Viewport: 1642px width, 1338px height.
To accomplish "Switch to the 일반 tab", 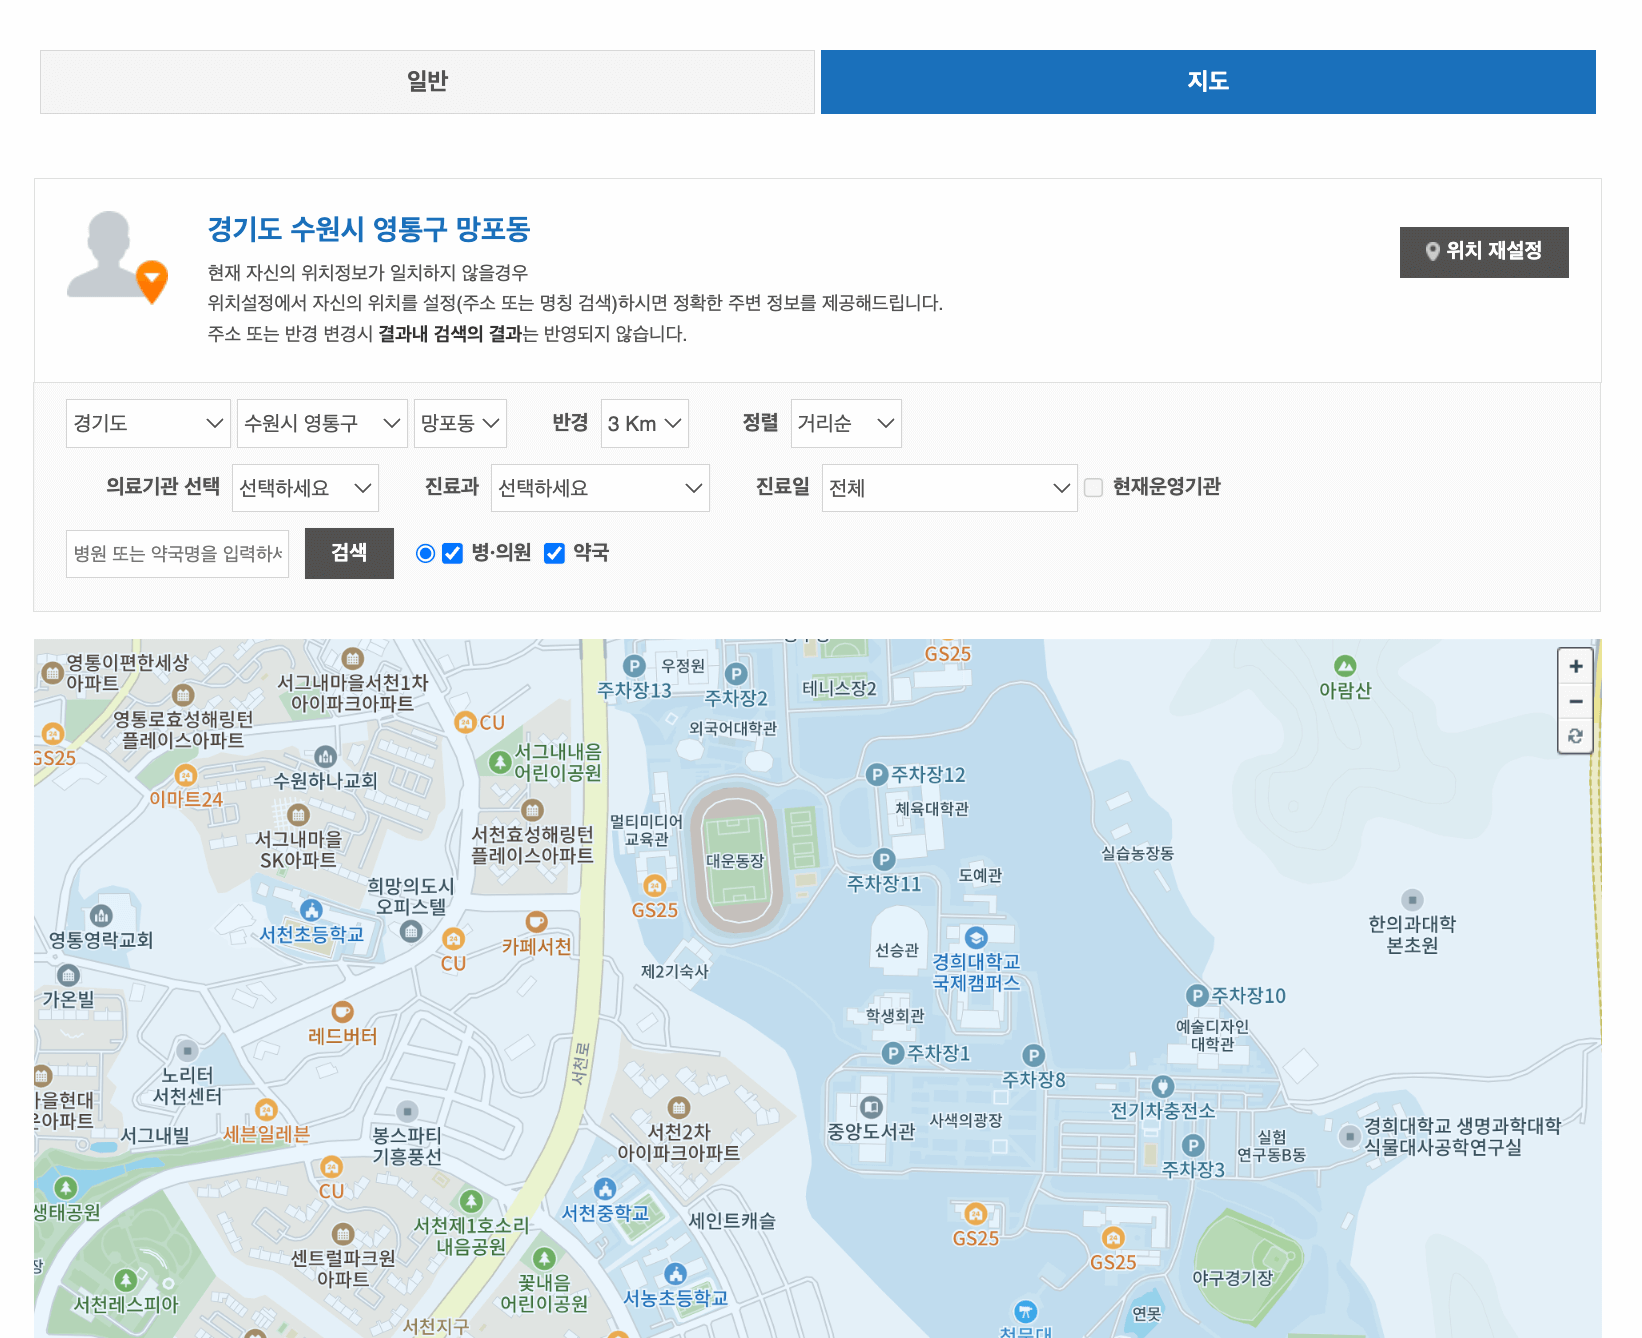I will (428, 82).
